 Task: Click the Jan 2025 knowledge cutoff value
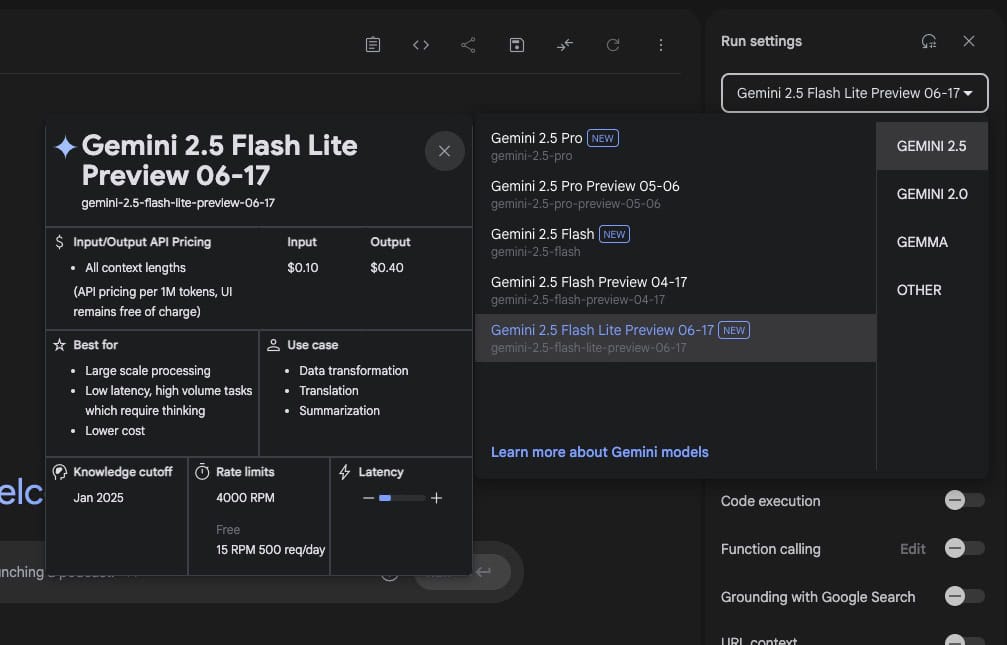pos(98,498)
